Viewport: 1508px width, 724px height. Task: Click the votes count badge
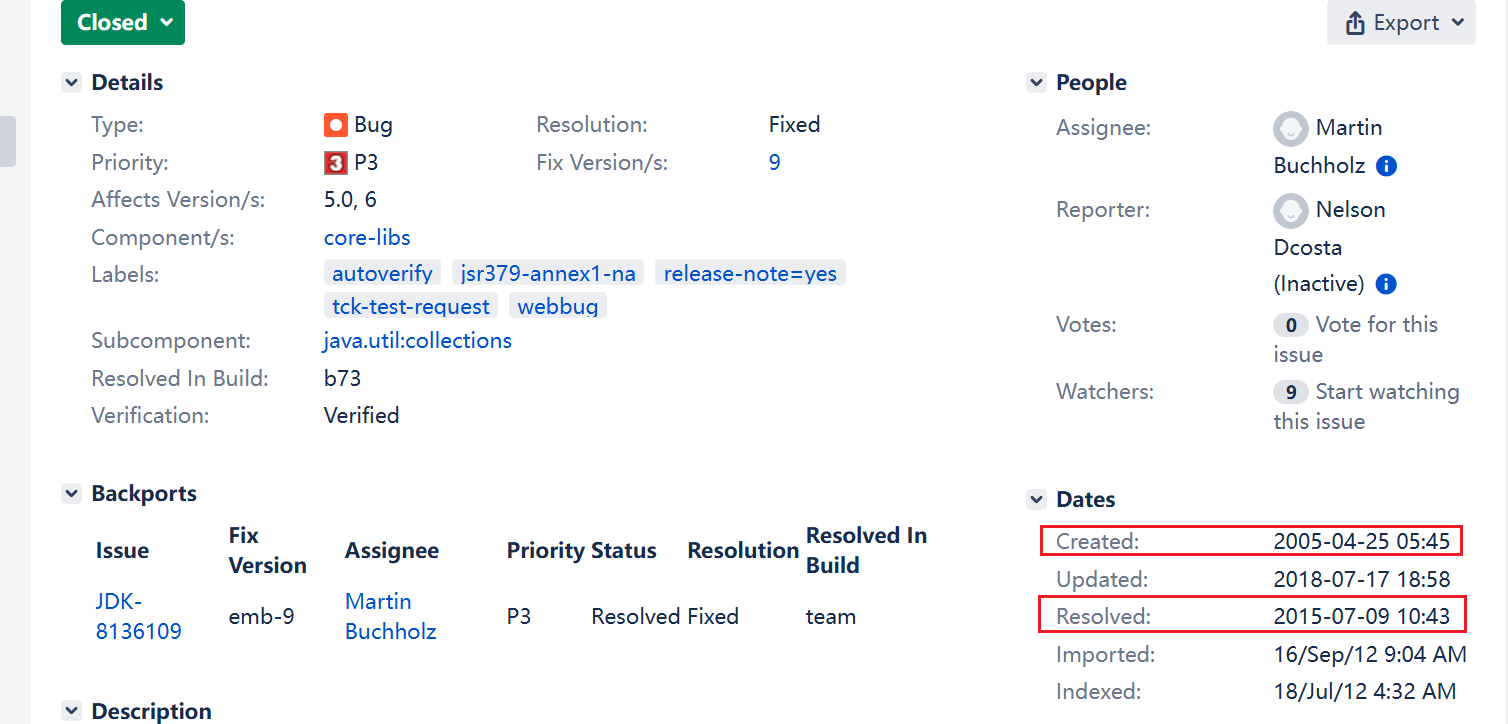[1291, 325]
